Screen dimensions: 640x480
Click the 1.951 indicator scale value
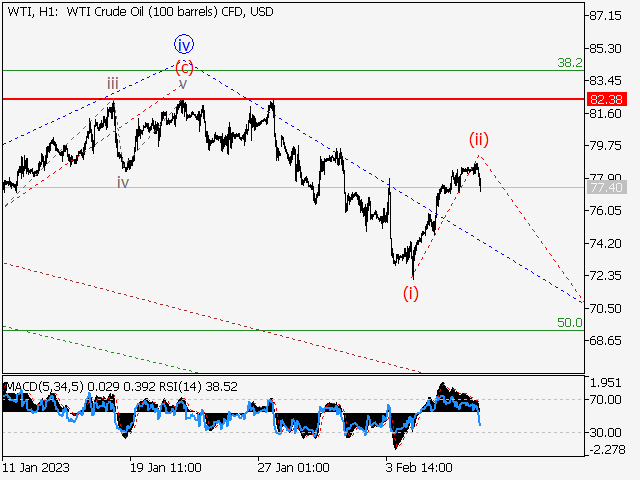[x=606, y=383]
